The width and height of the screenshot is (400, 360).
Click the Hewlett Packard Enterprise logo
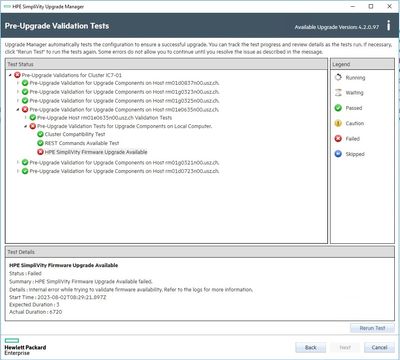click(x=25, y=346)
